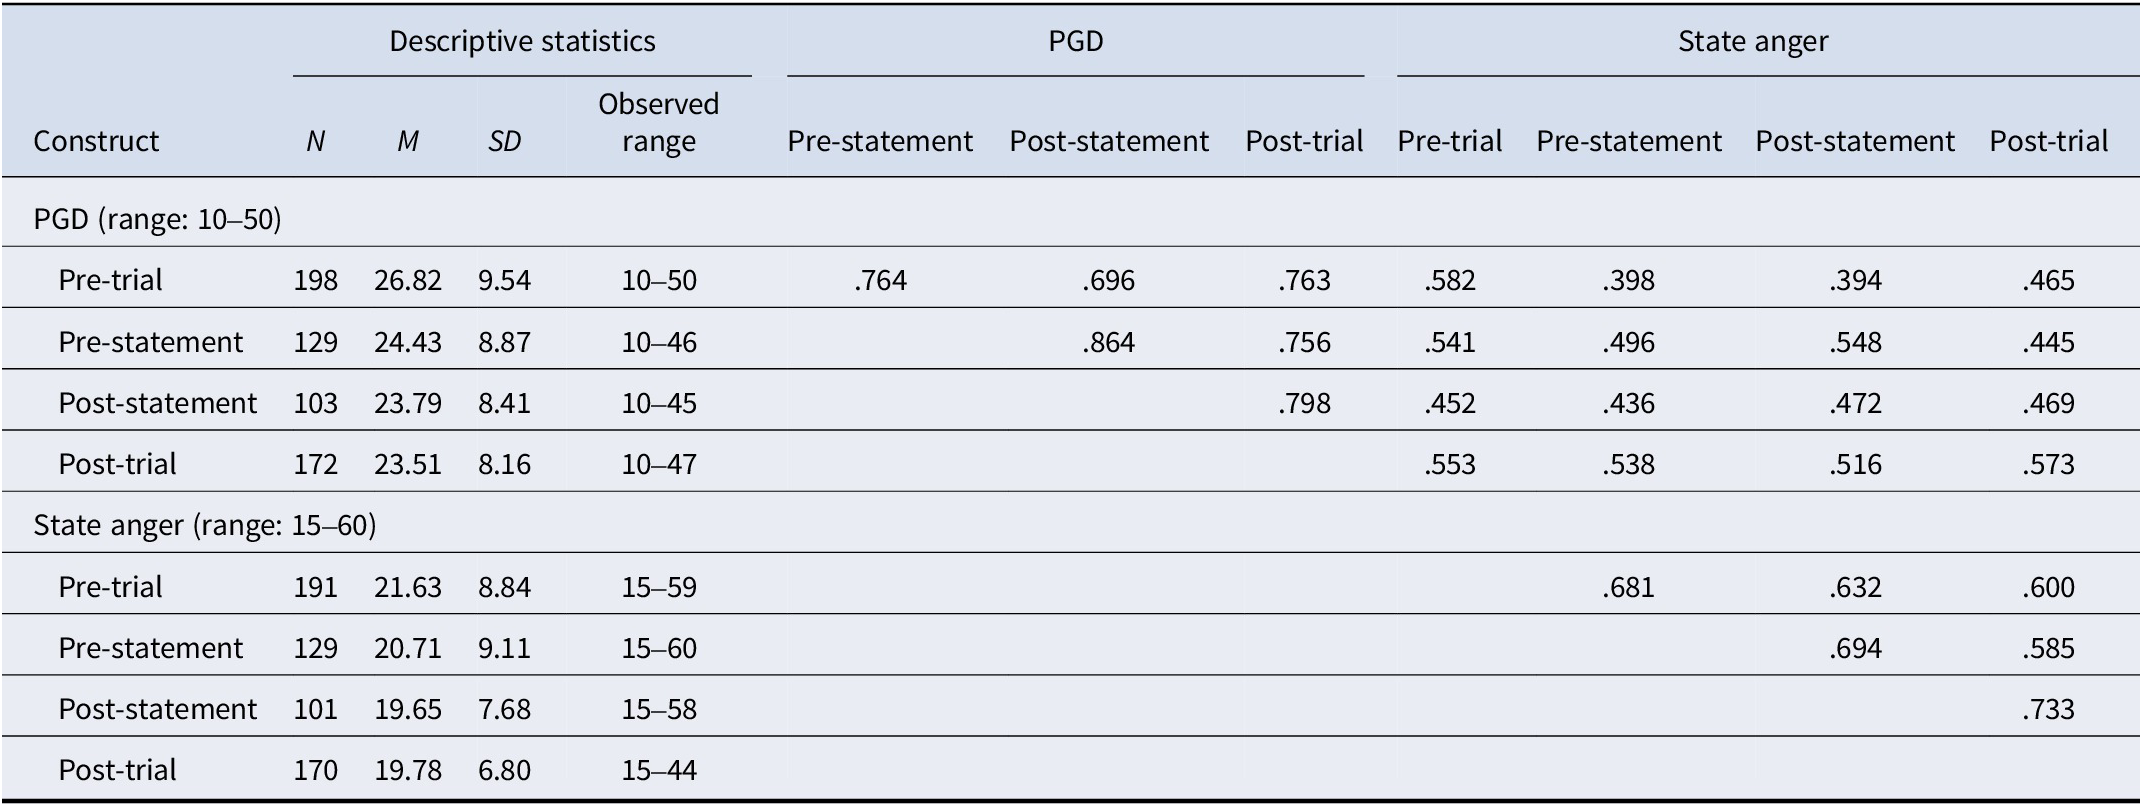The image size is (2142, 806).
Task: Click the PGD (range: 10–50) section row
Action: 1071,218
